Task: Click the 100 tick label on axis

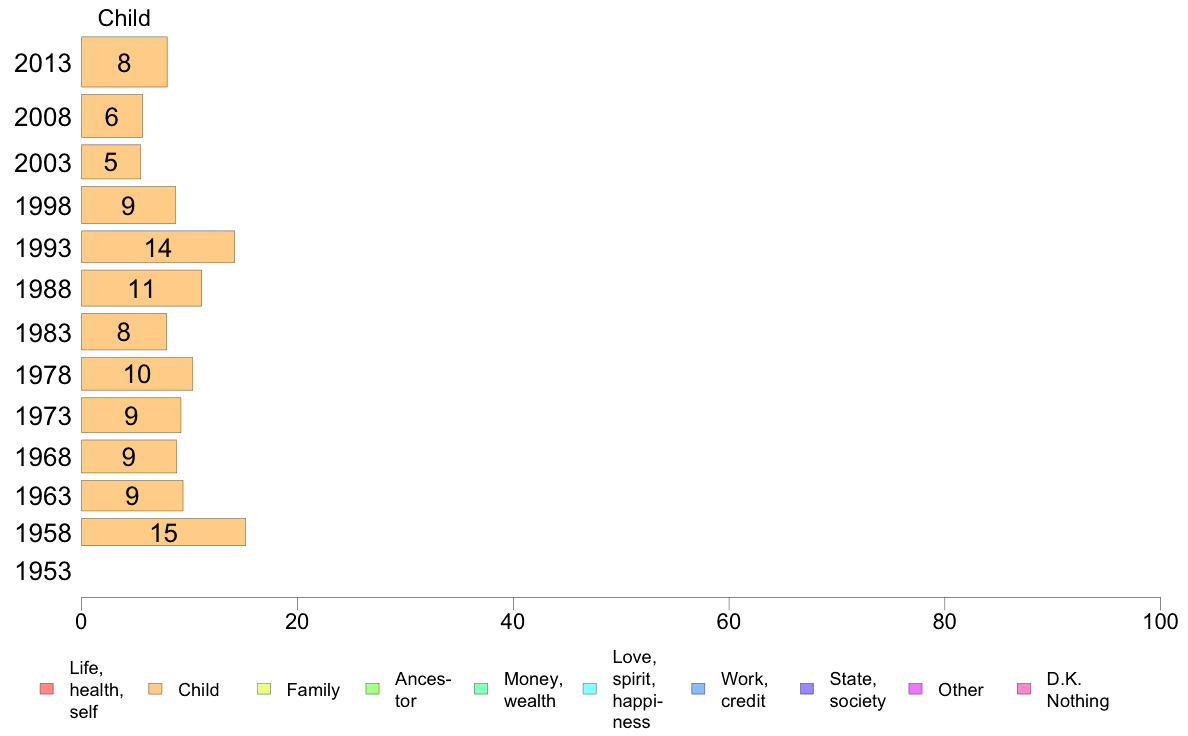Action: [1160, 622]
